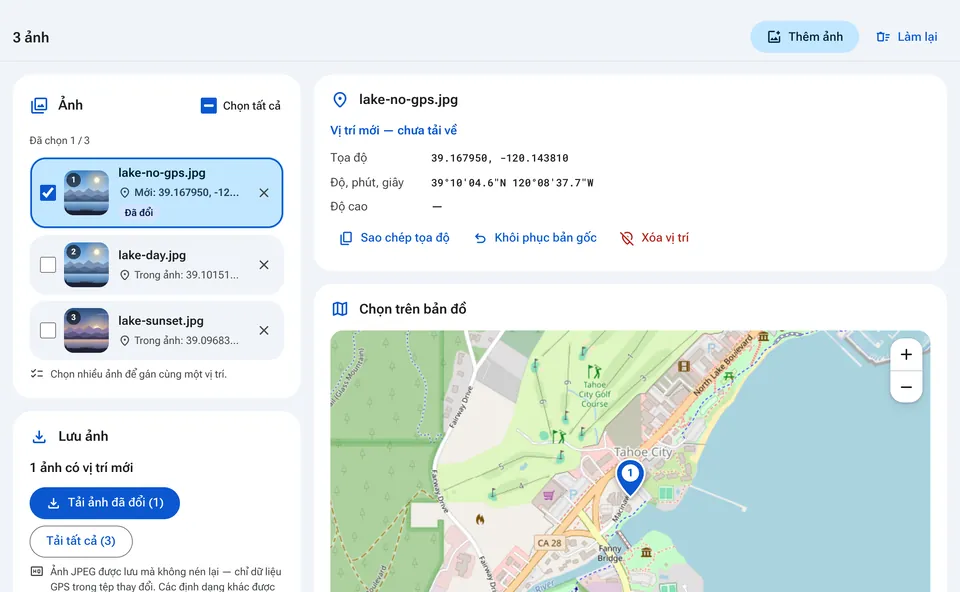Click the blue map pin numbered 1

(630, 476)
